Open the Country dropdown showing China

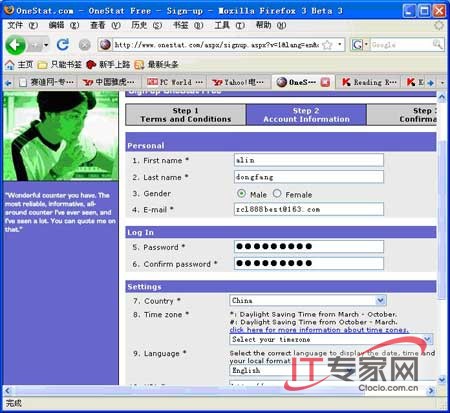[x=308, y=301]
